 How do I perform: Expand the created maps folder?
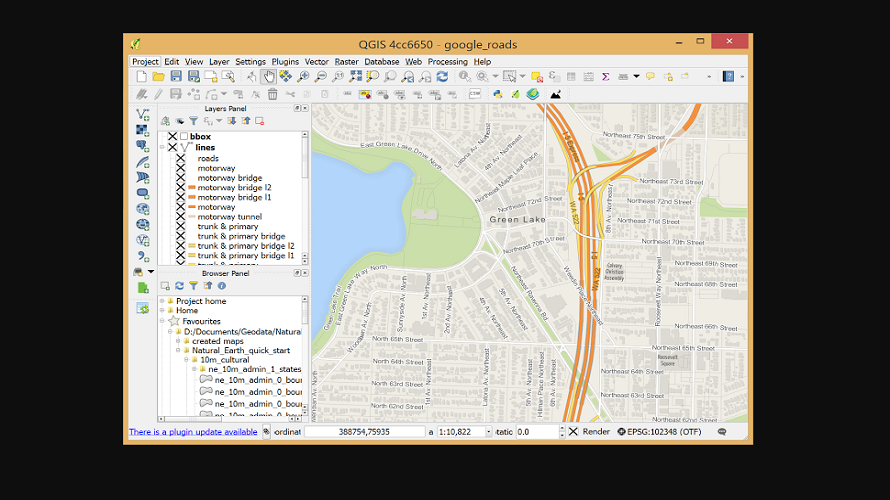178,341
